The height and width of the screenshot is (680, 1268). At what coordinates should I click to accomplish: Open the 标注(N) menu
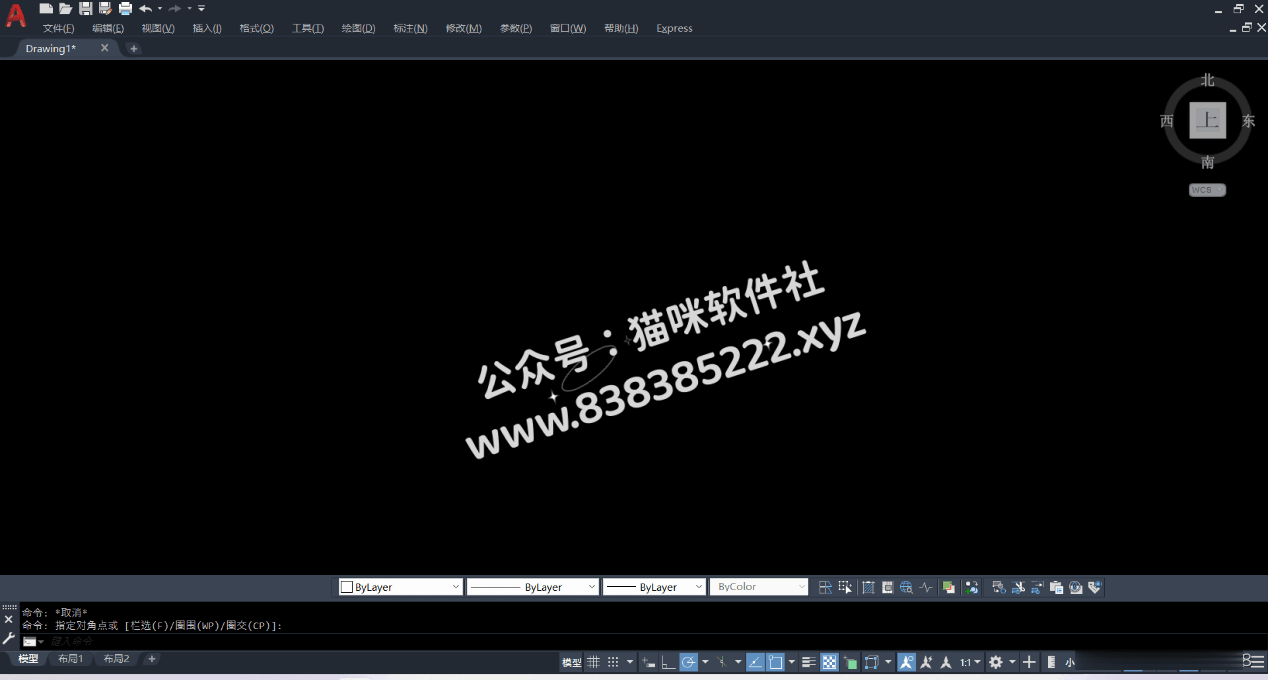(x=410, y=28)
